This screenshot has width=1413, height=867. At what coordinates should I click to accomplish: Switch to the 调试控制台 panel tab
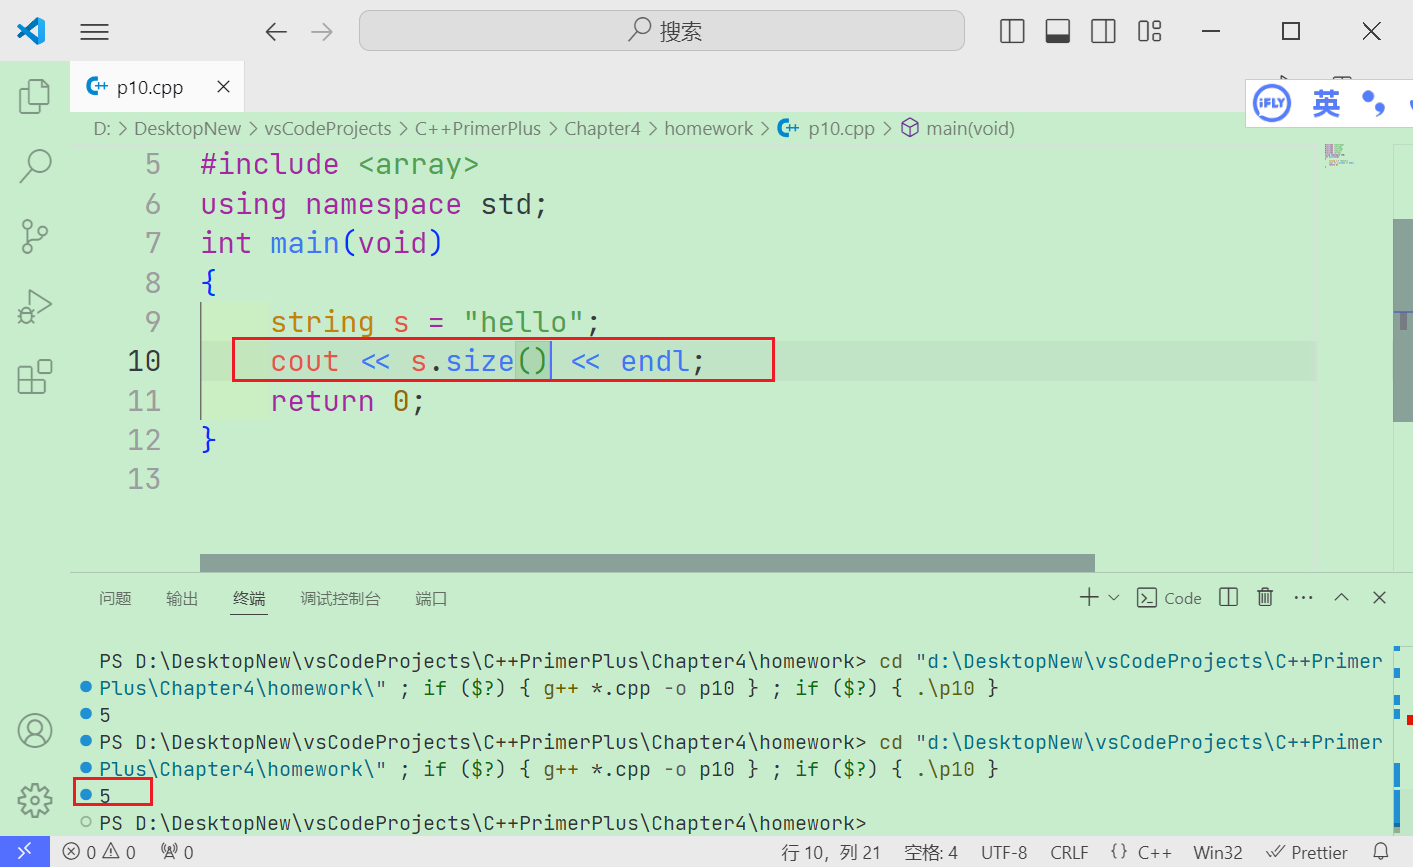click(340, 599)
